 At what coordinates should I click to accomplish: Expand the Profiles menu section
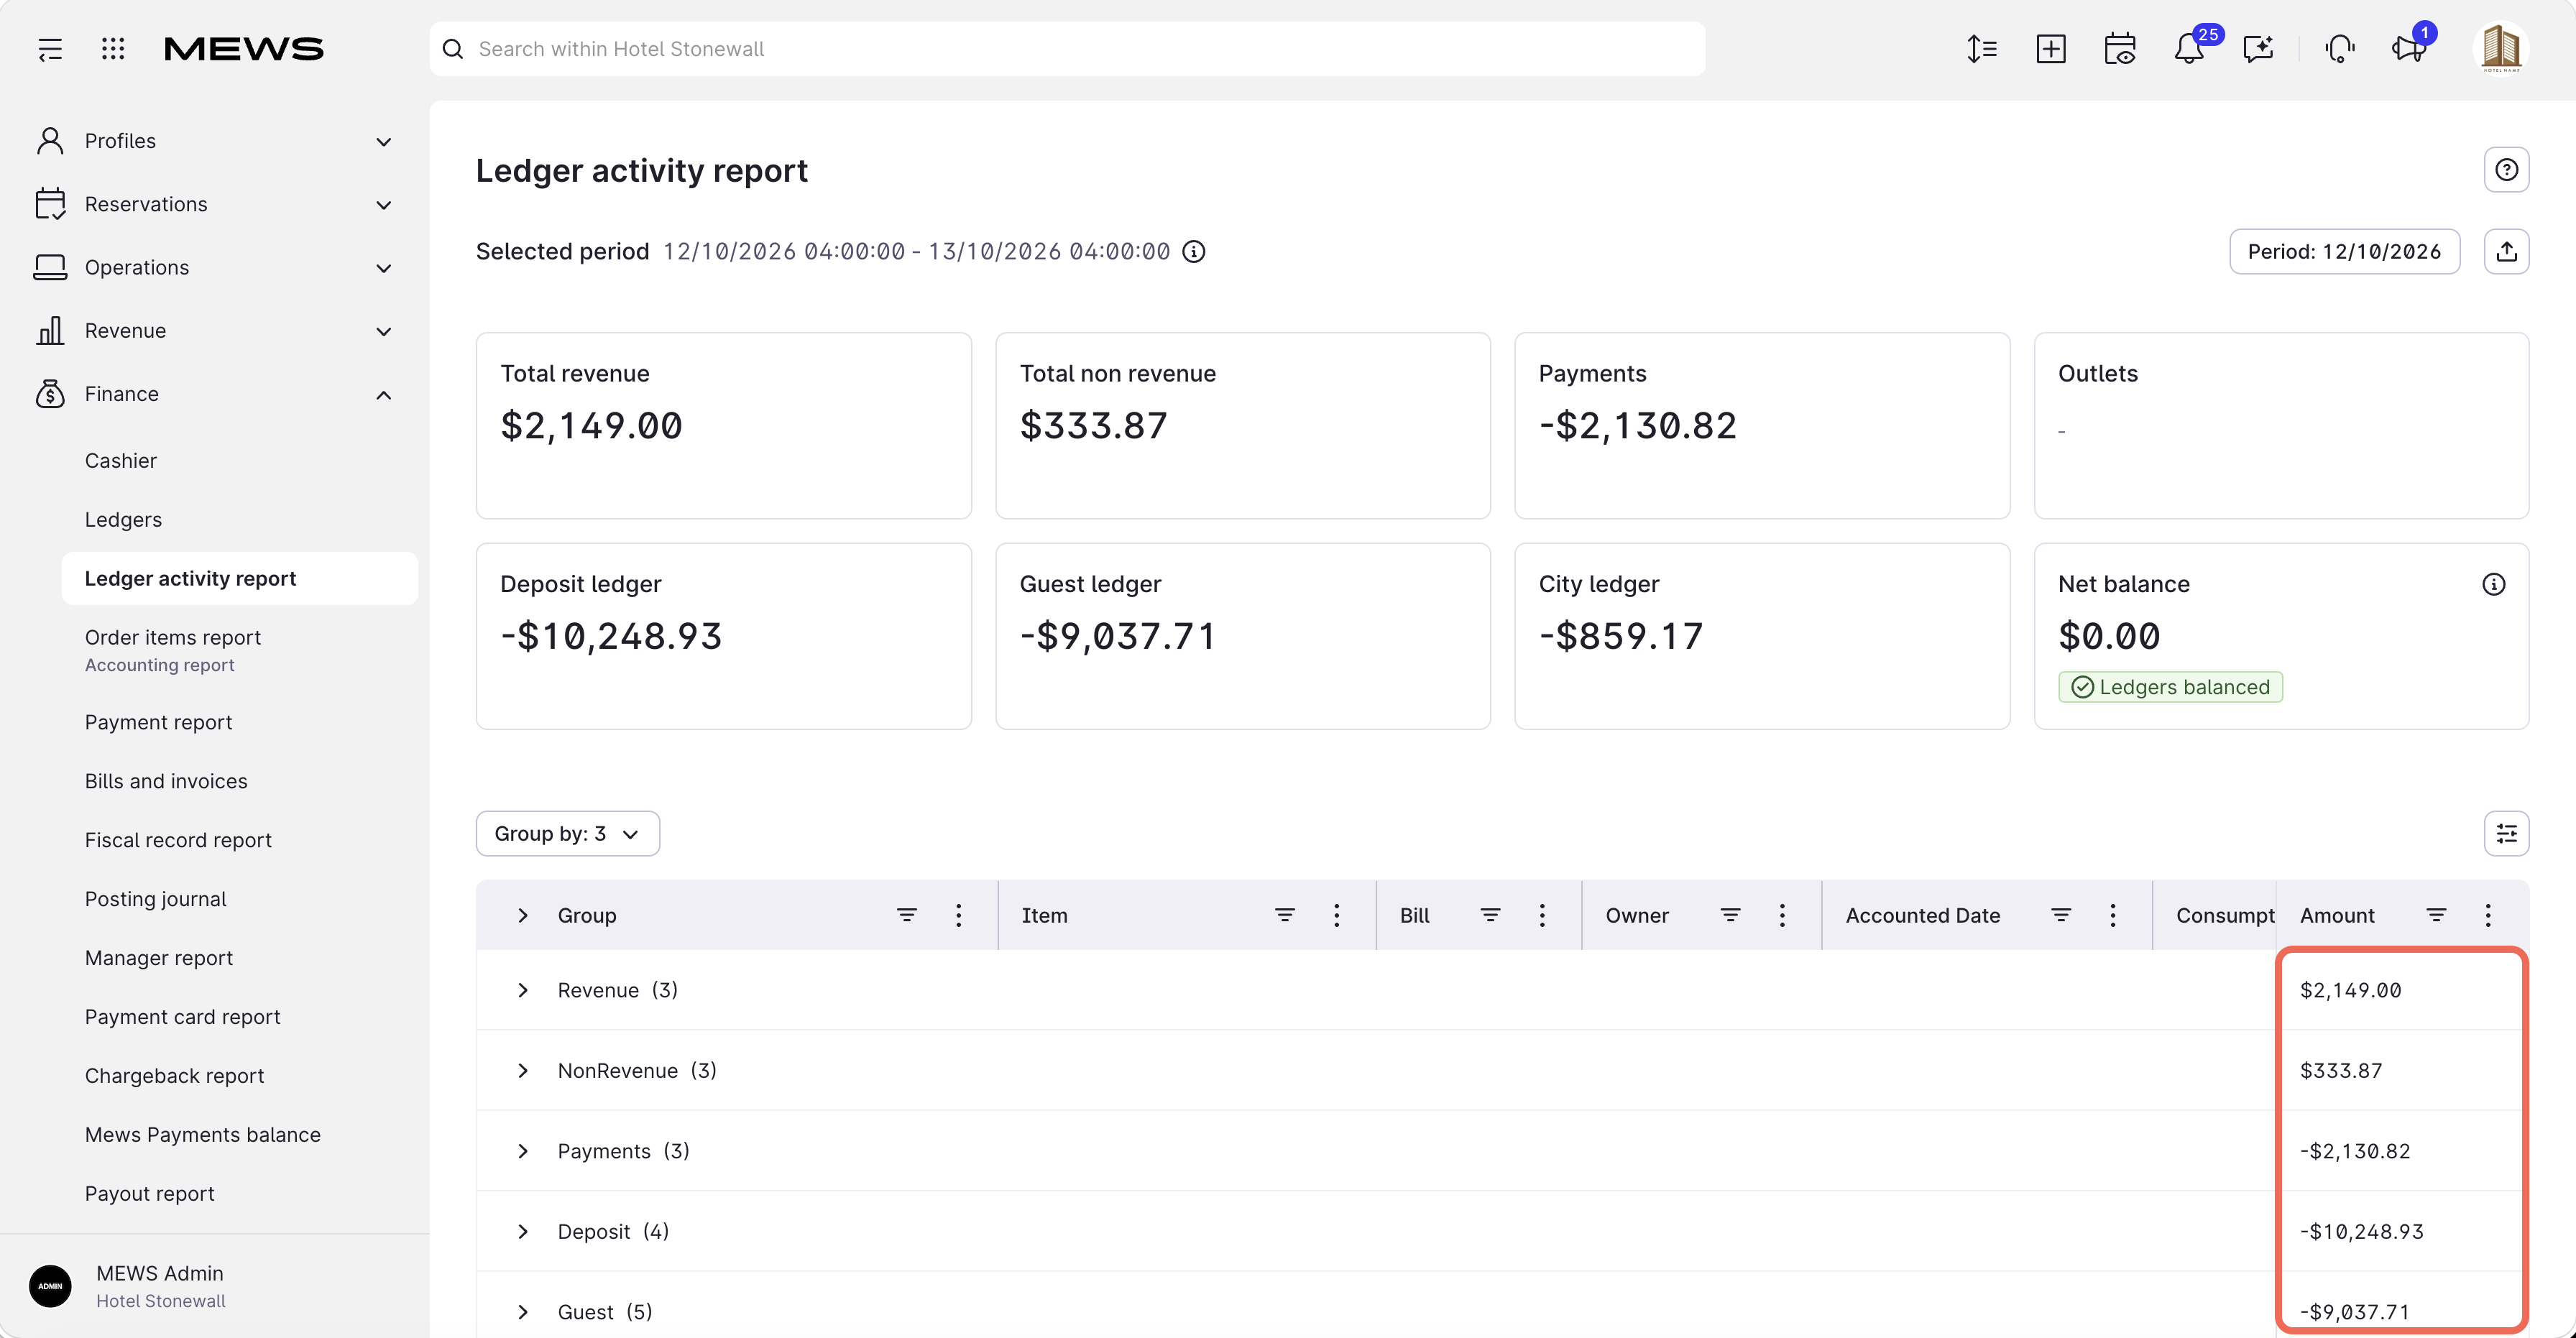tap(383, 141)
